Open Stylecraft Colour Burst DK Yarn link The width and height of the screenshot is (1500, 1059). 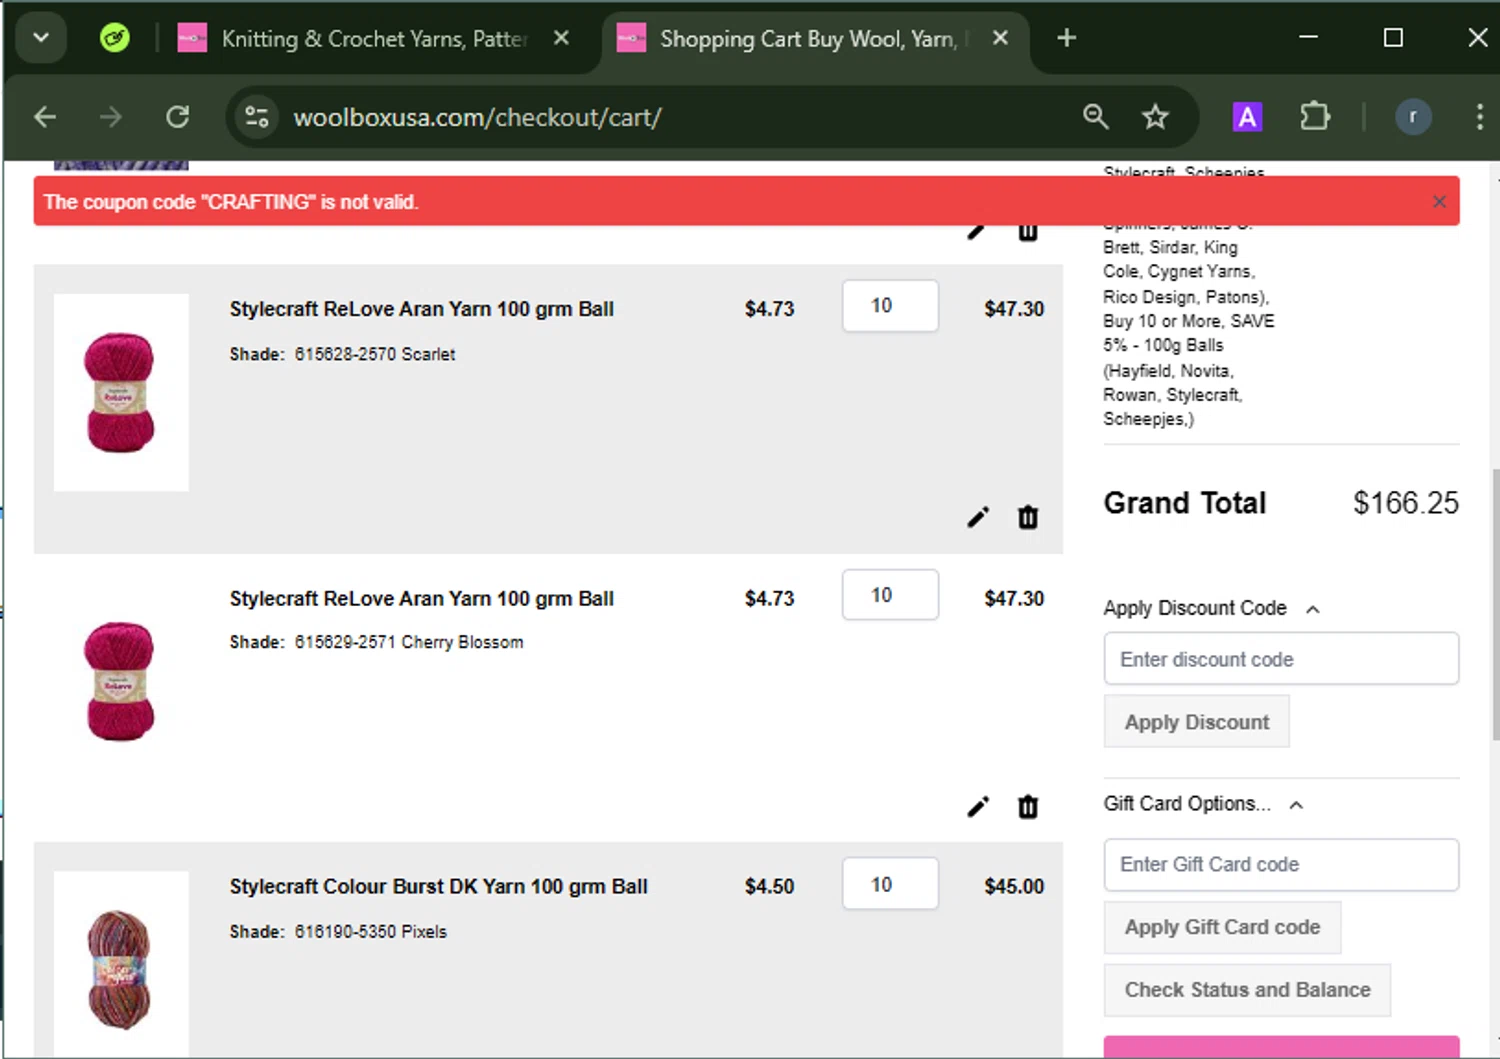(438, 887)
